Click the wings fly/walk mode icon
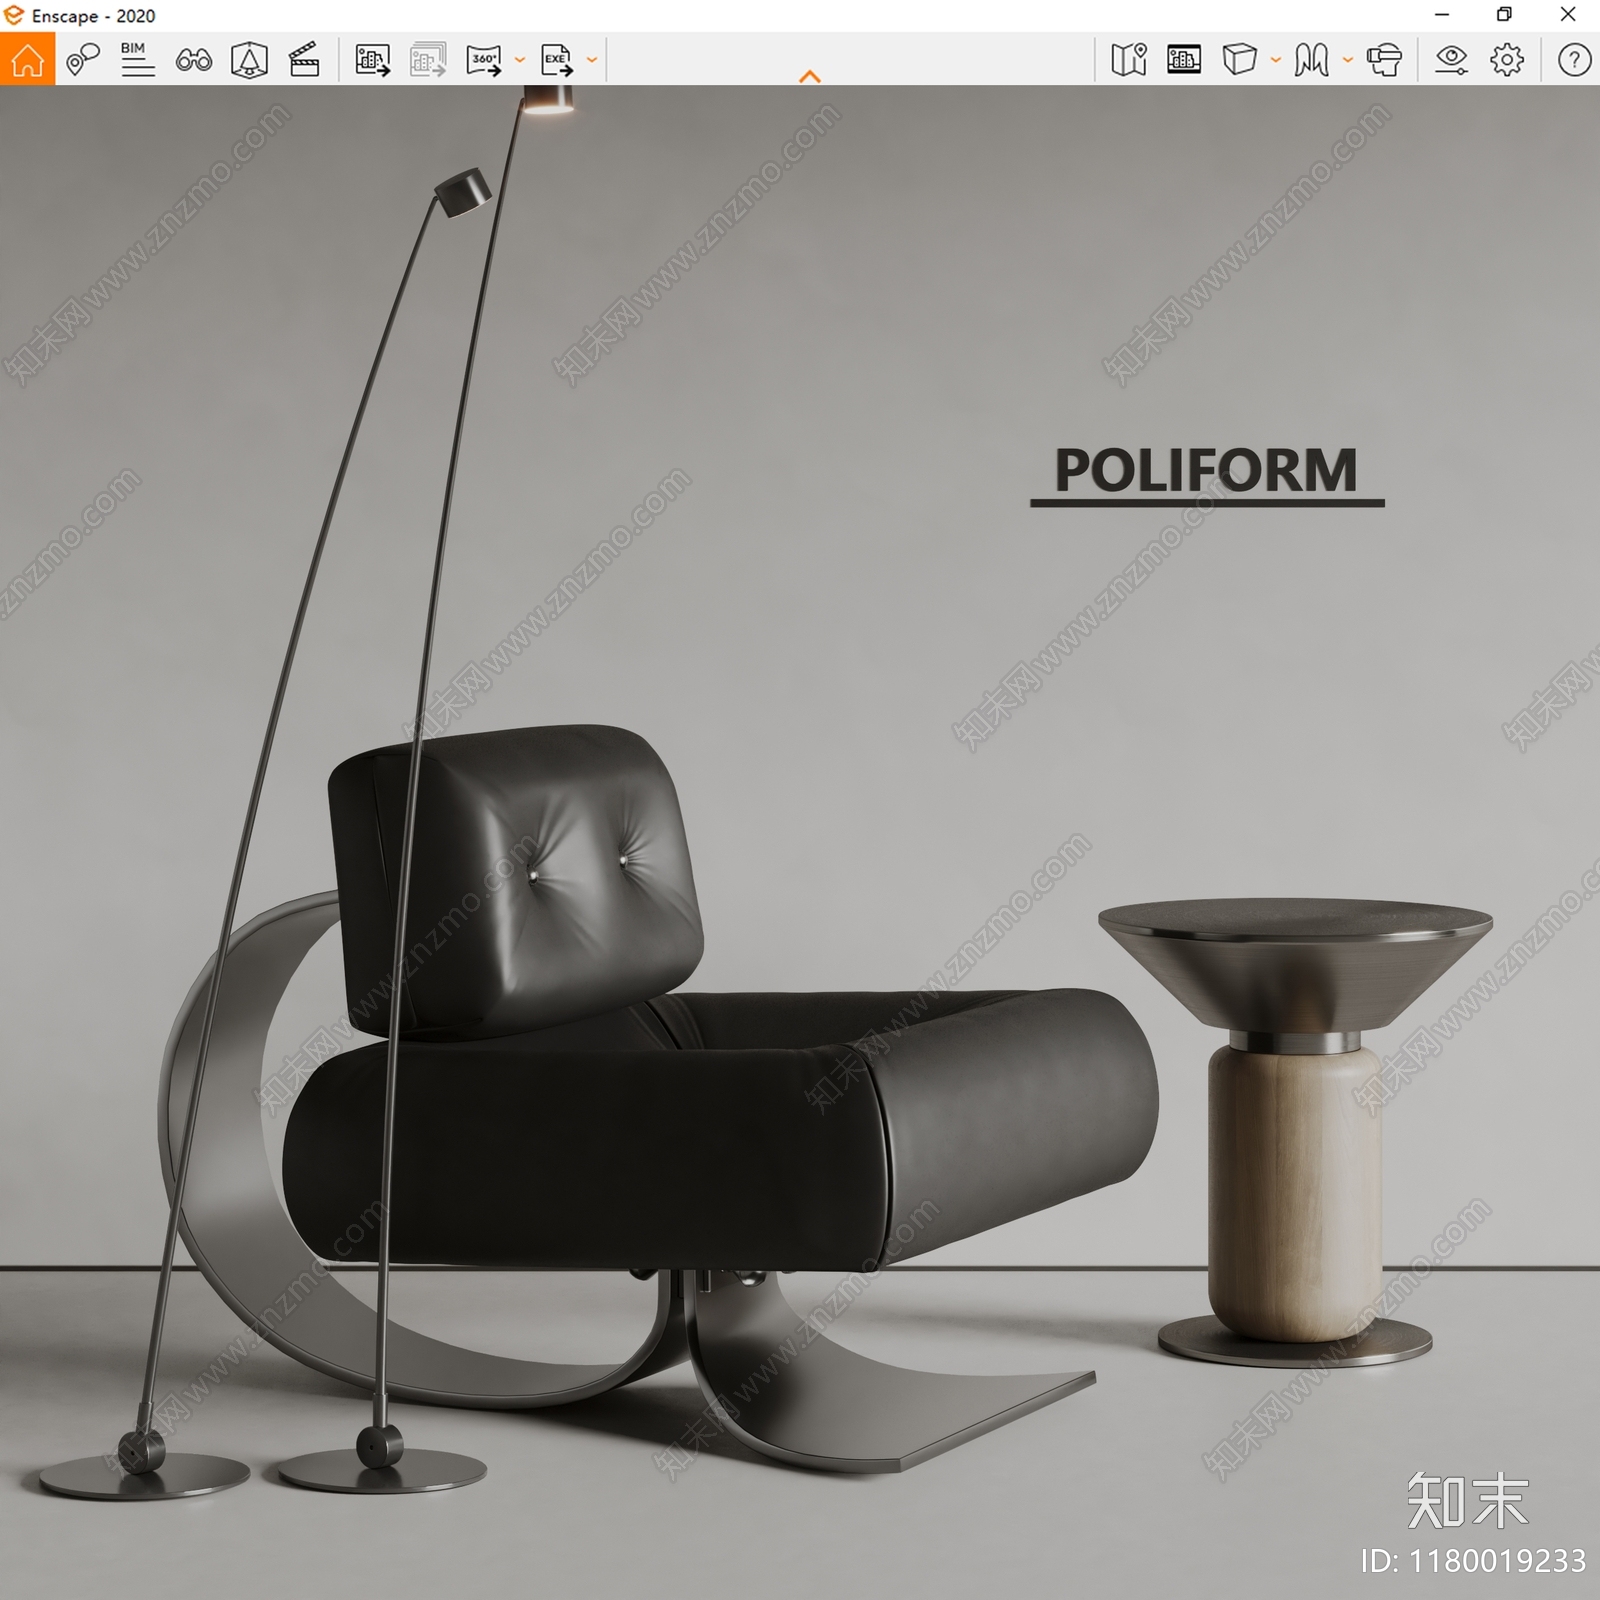 click(x=1311, y=60)
